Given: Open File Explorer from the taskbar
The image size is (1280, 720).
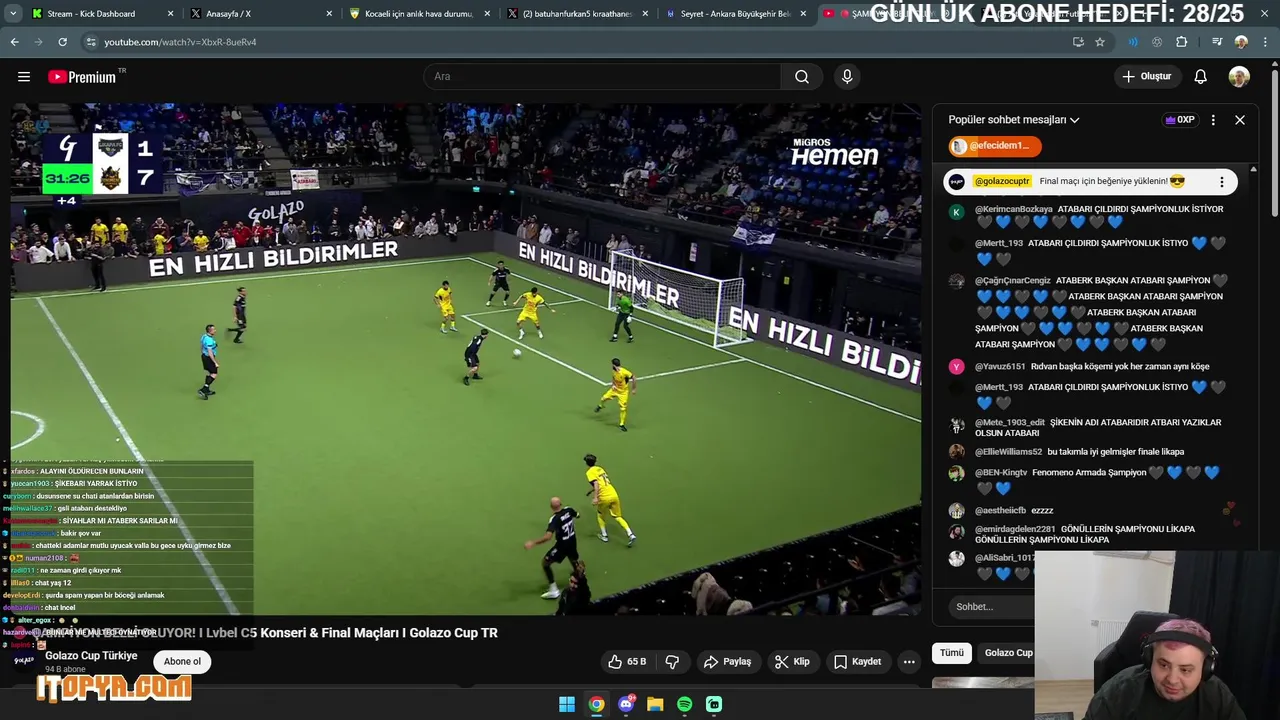Looking at the screenshot, I should [x=655, y=704].
